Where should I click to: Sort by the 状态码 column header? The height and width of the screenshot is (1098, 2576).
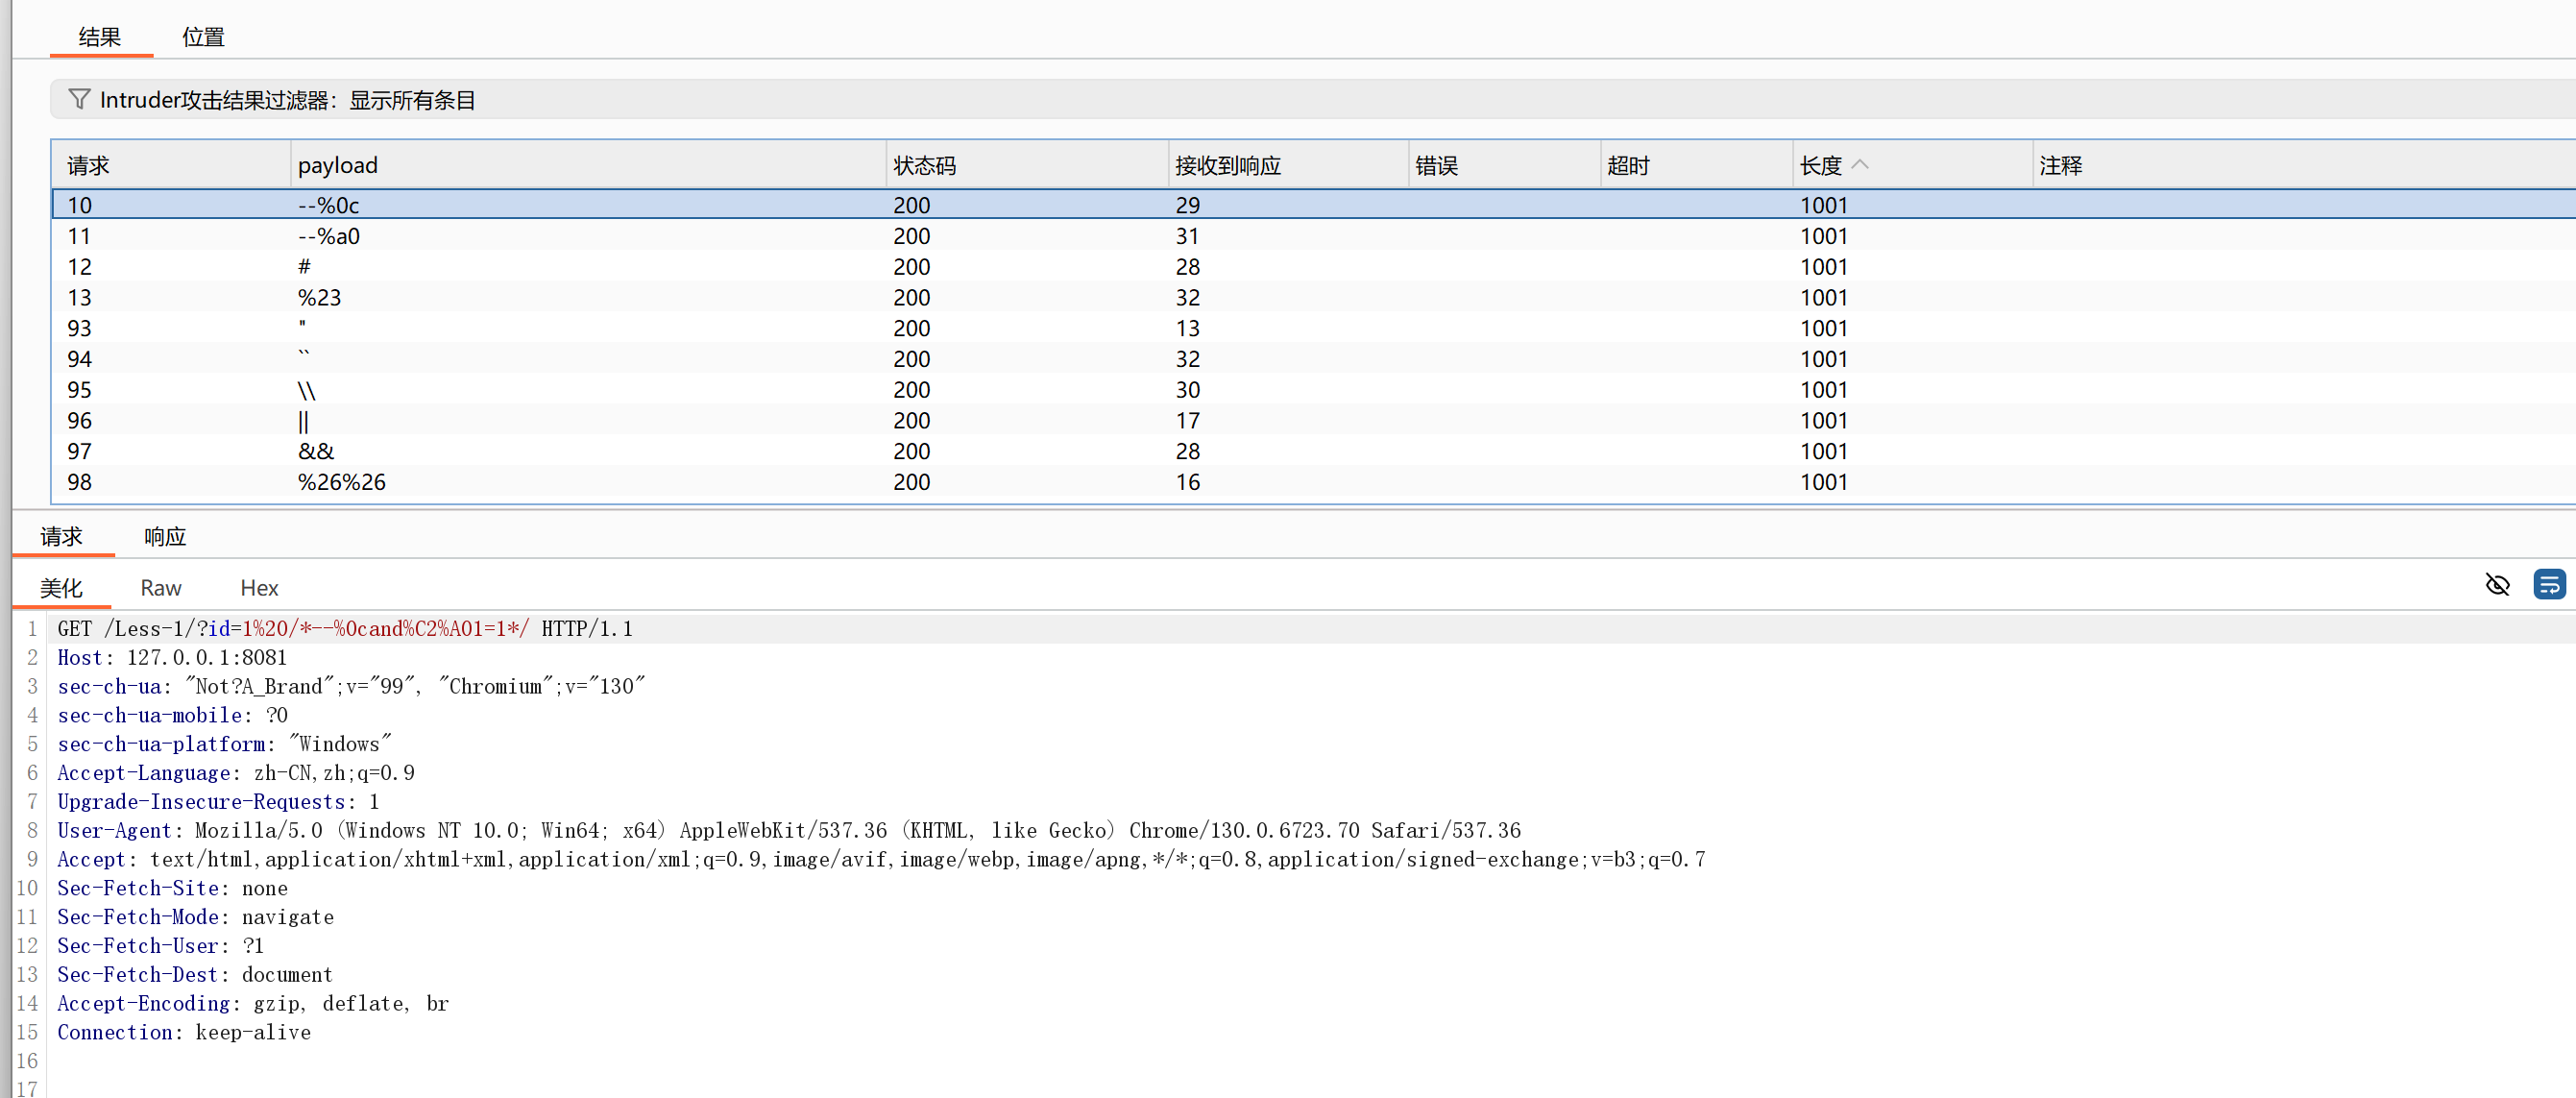[924, 165]
